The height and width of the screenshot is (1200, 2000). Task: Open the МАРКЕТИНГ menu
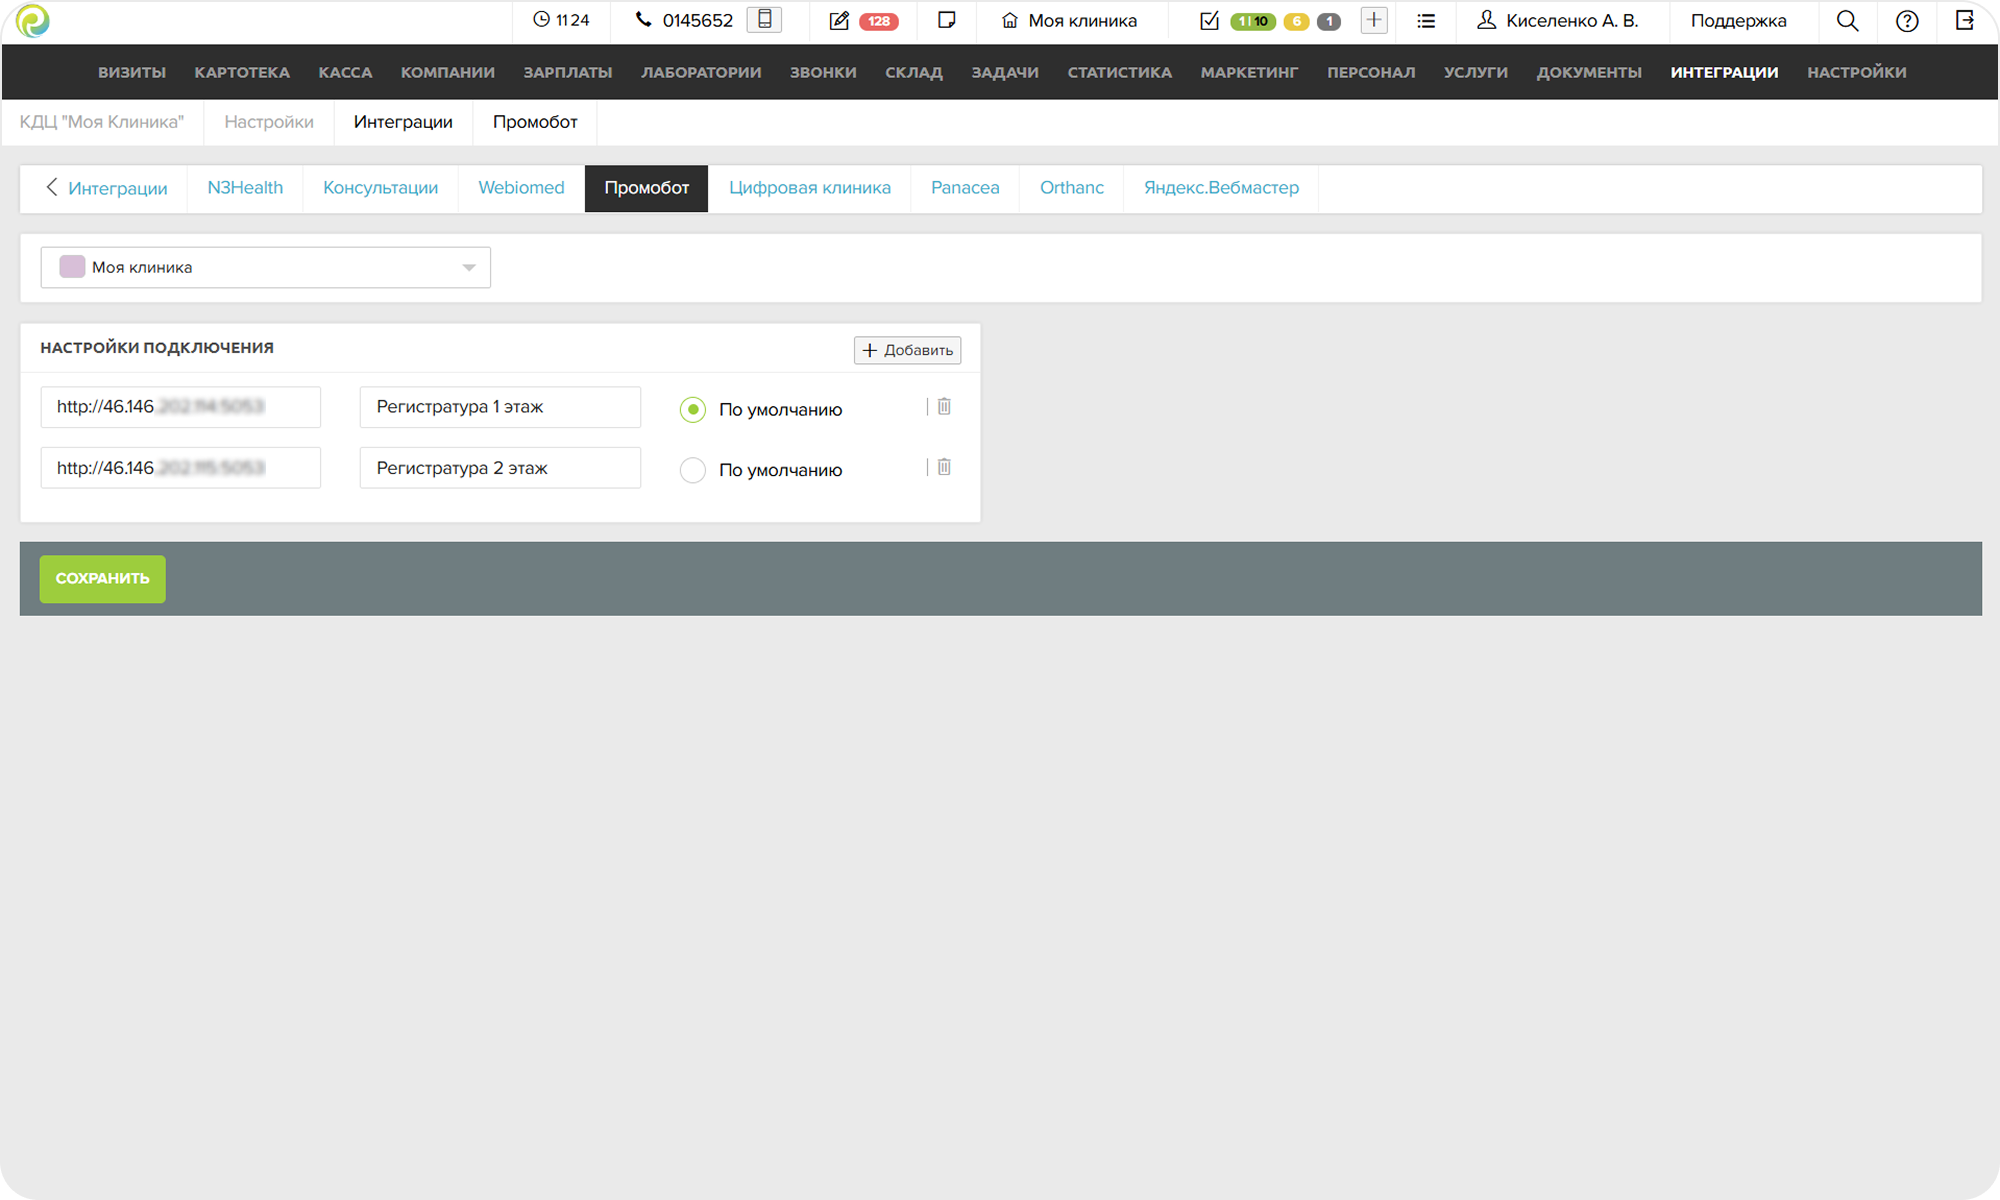pos(1249,72)
